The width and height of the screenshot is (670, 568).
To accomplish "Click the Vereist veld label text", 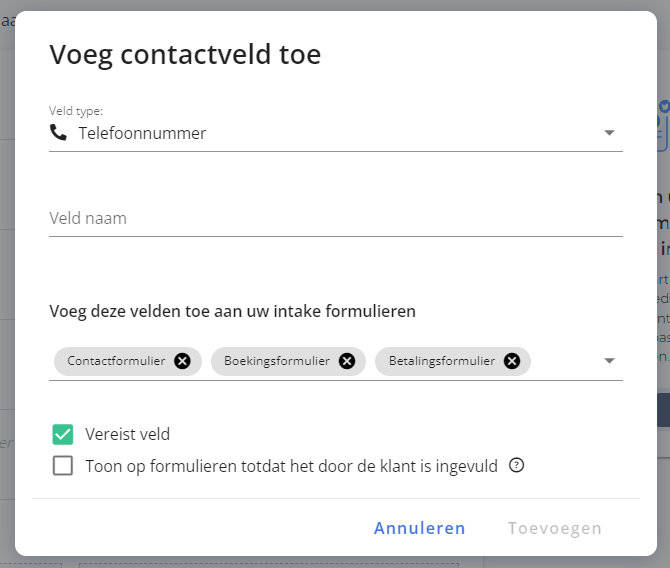I will 127,434.
